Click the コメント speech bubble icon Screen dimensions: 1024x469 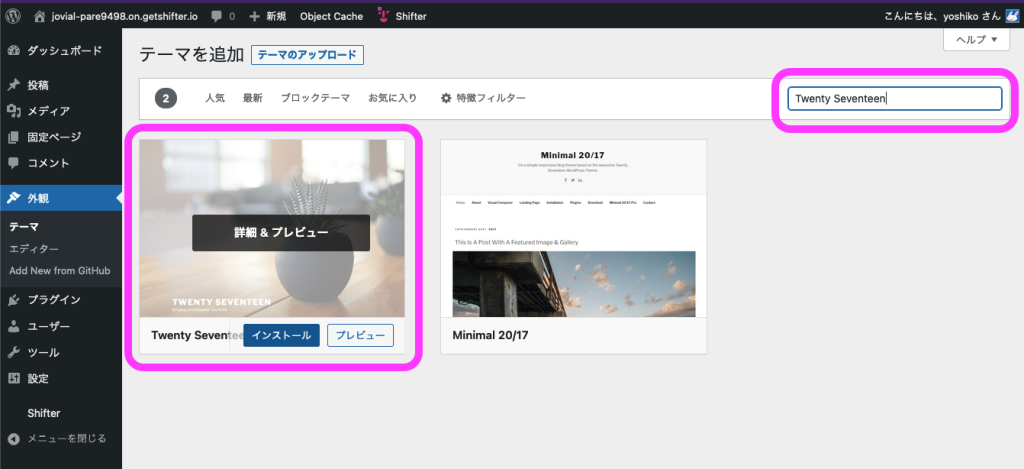(x=14, y=163)
